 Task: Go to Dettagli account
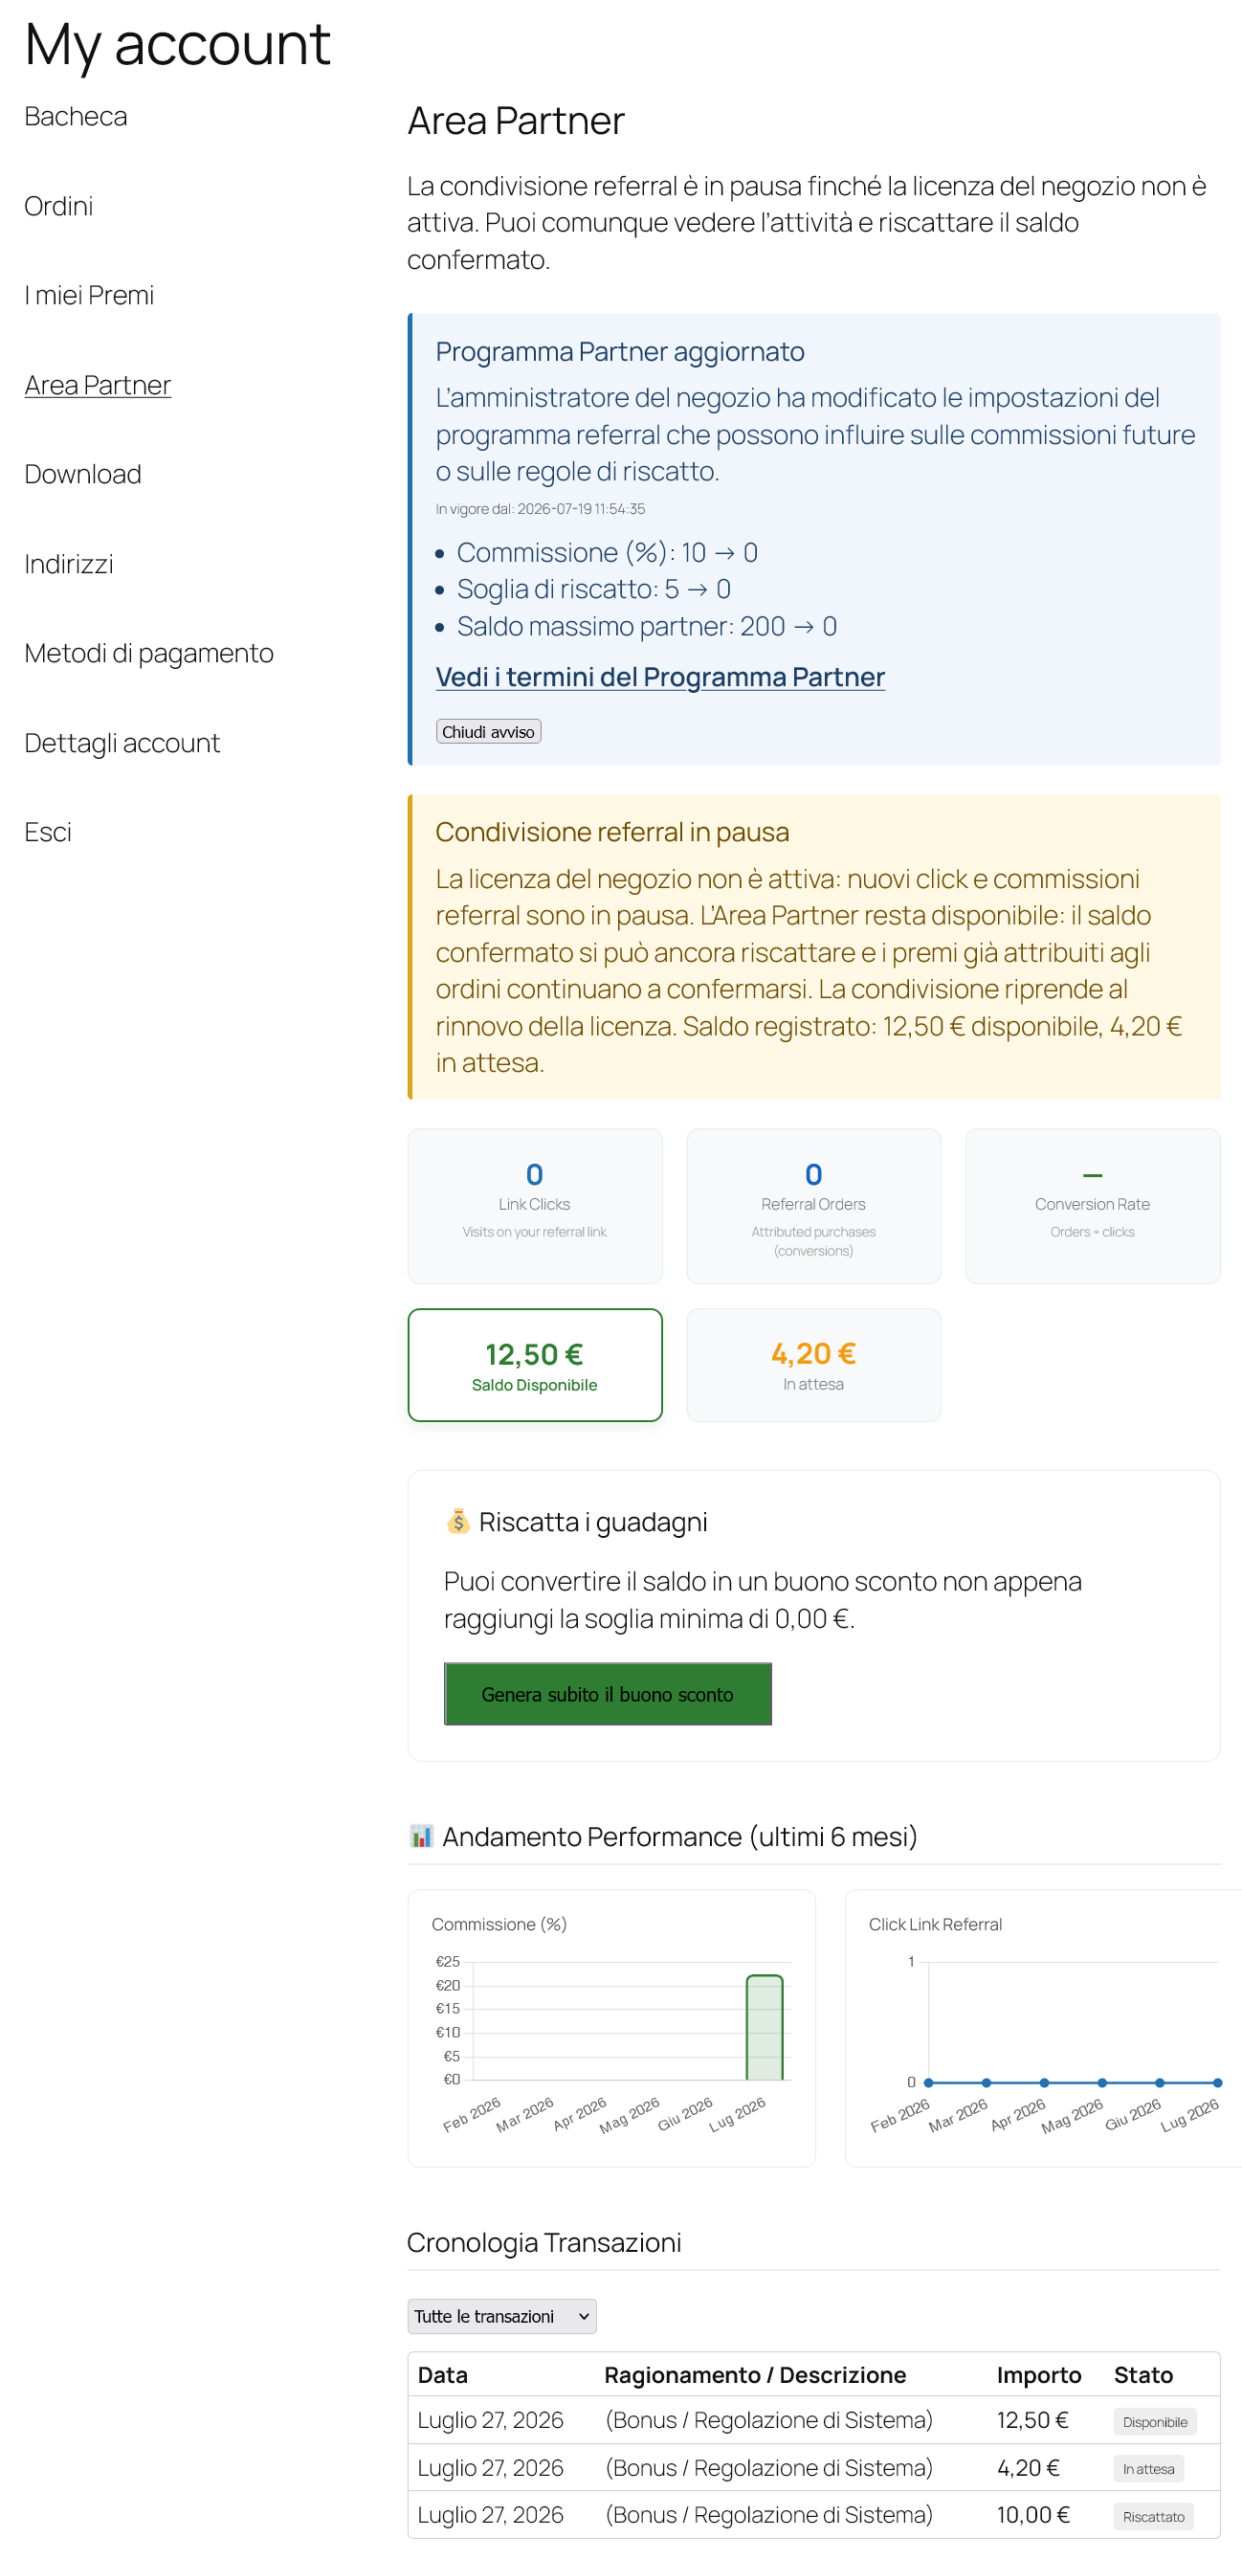pos(121,743)
